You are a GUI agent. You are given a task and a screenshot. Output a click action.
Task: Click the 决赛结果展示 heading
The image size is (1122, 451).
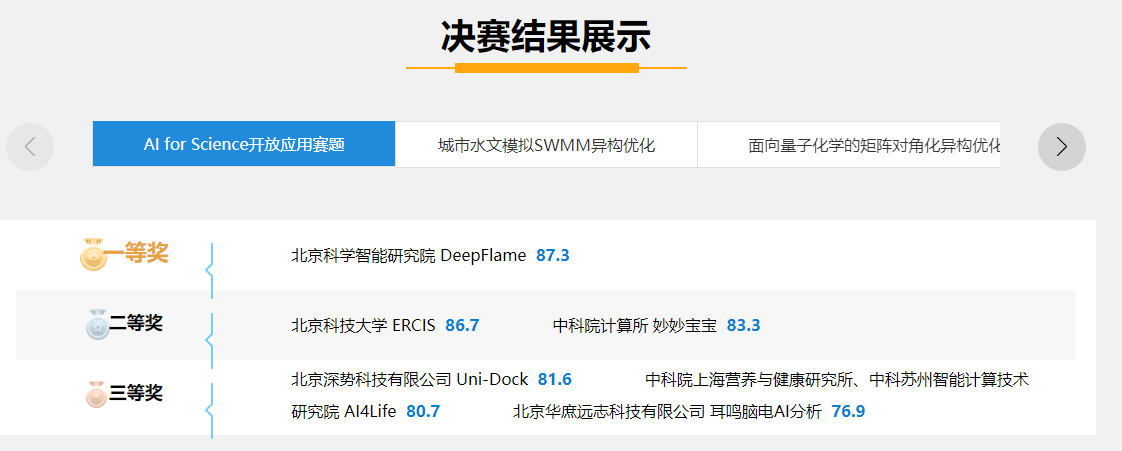(546, 36)
